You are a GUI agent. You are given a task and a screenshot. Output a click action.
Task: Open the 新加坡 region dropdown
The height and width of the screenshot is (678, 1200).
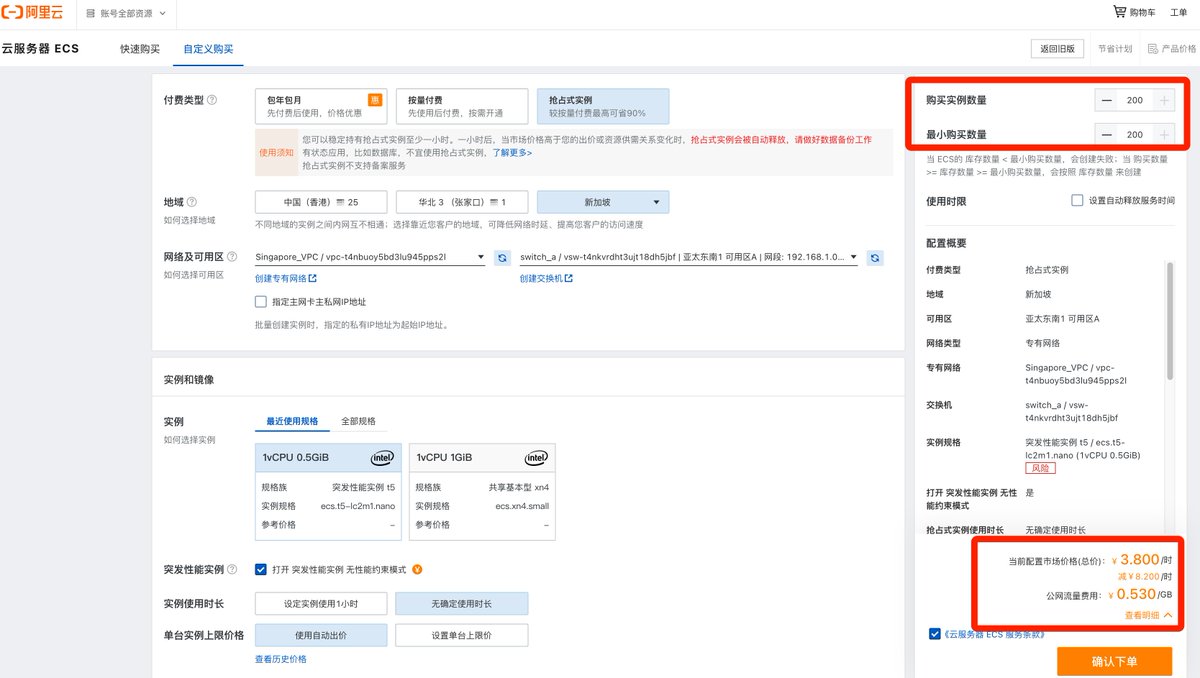coord(603,202)
